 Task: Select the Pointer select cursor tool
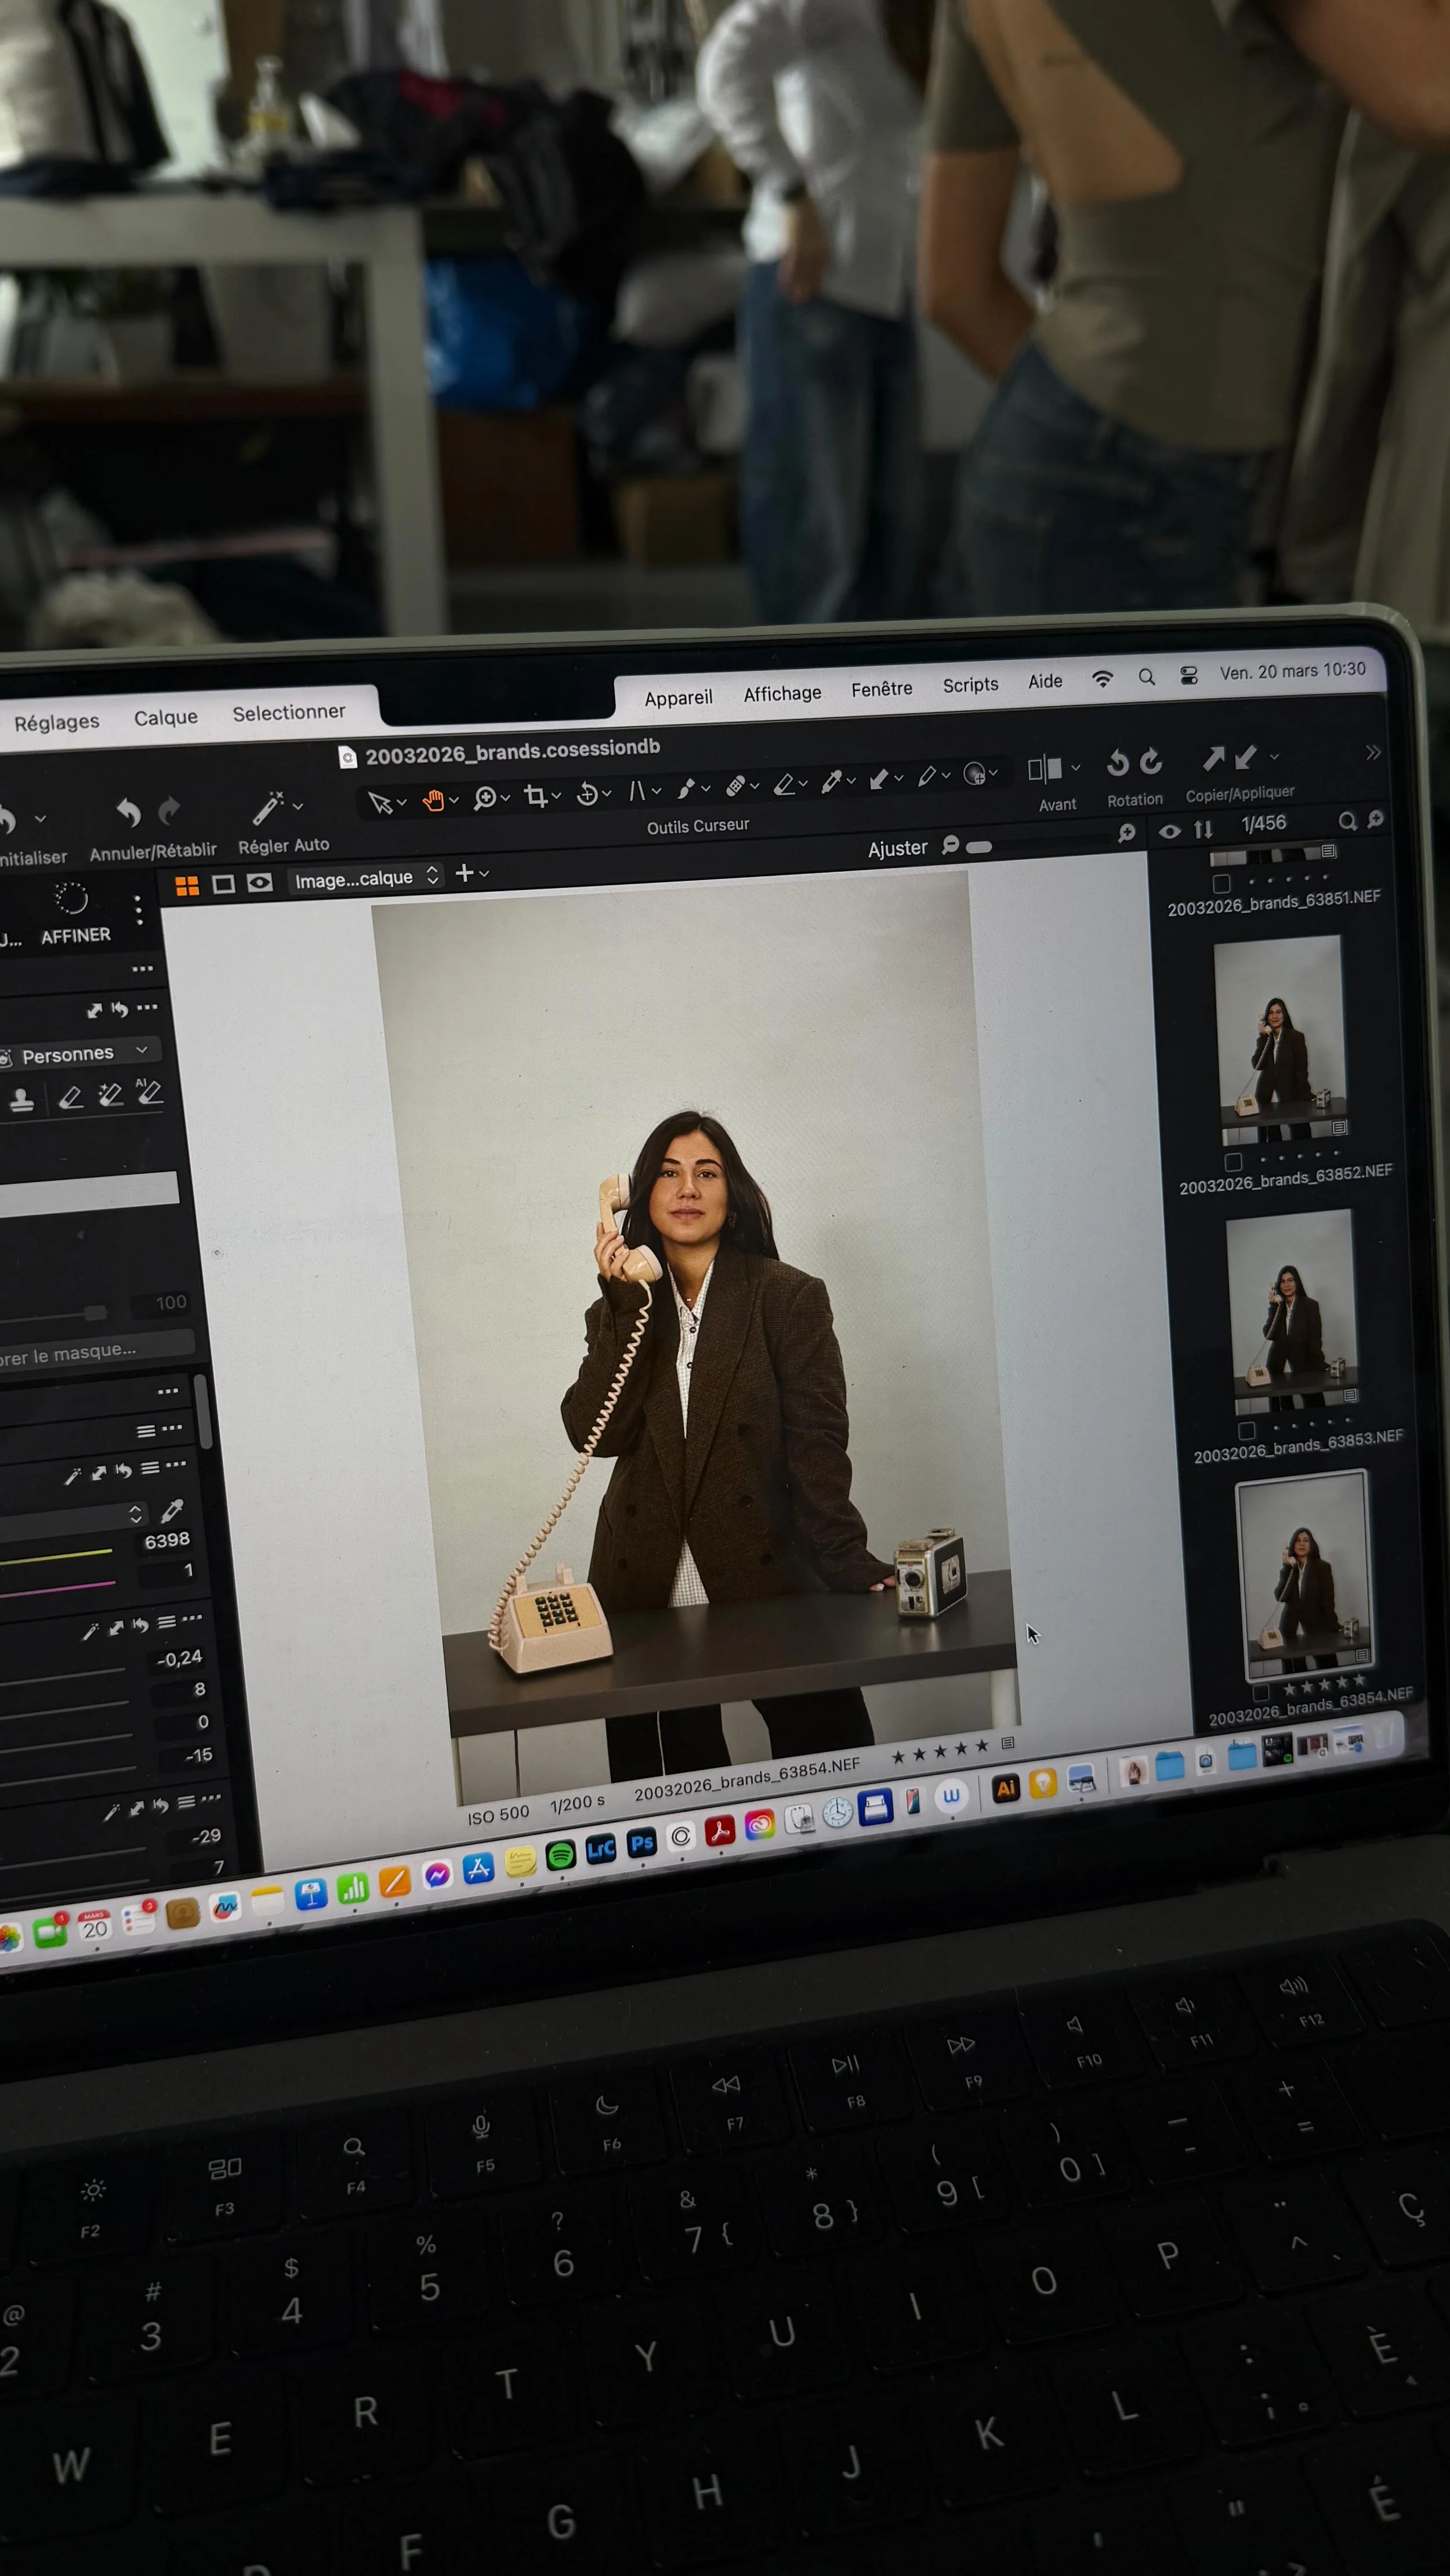(379, 802)
